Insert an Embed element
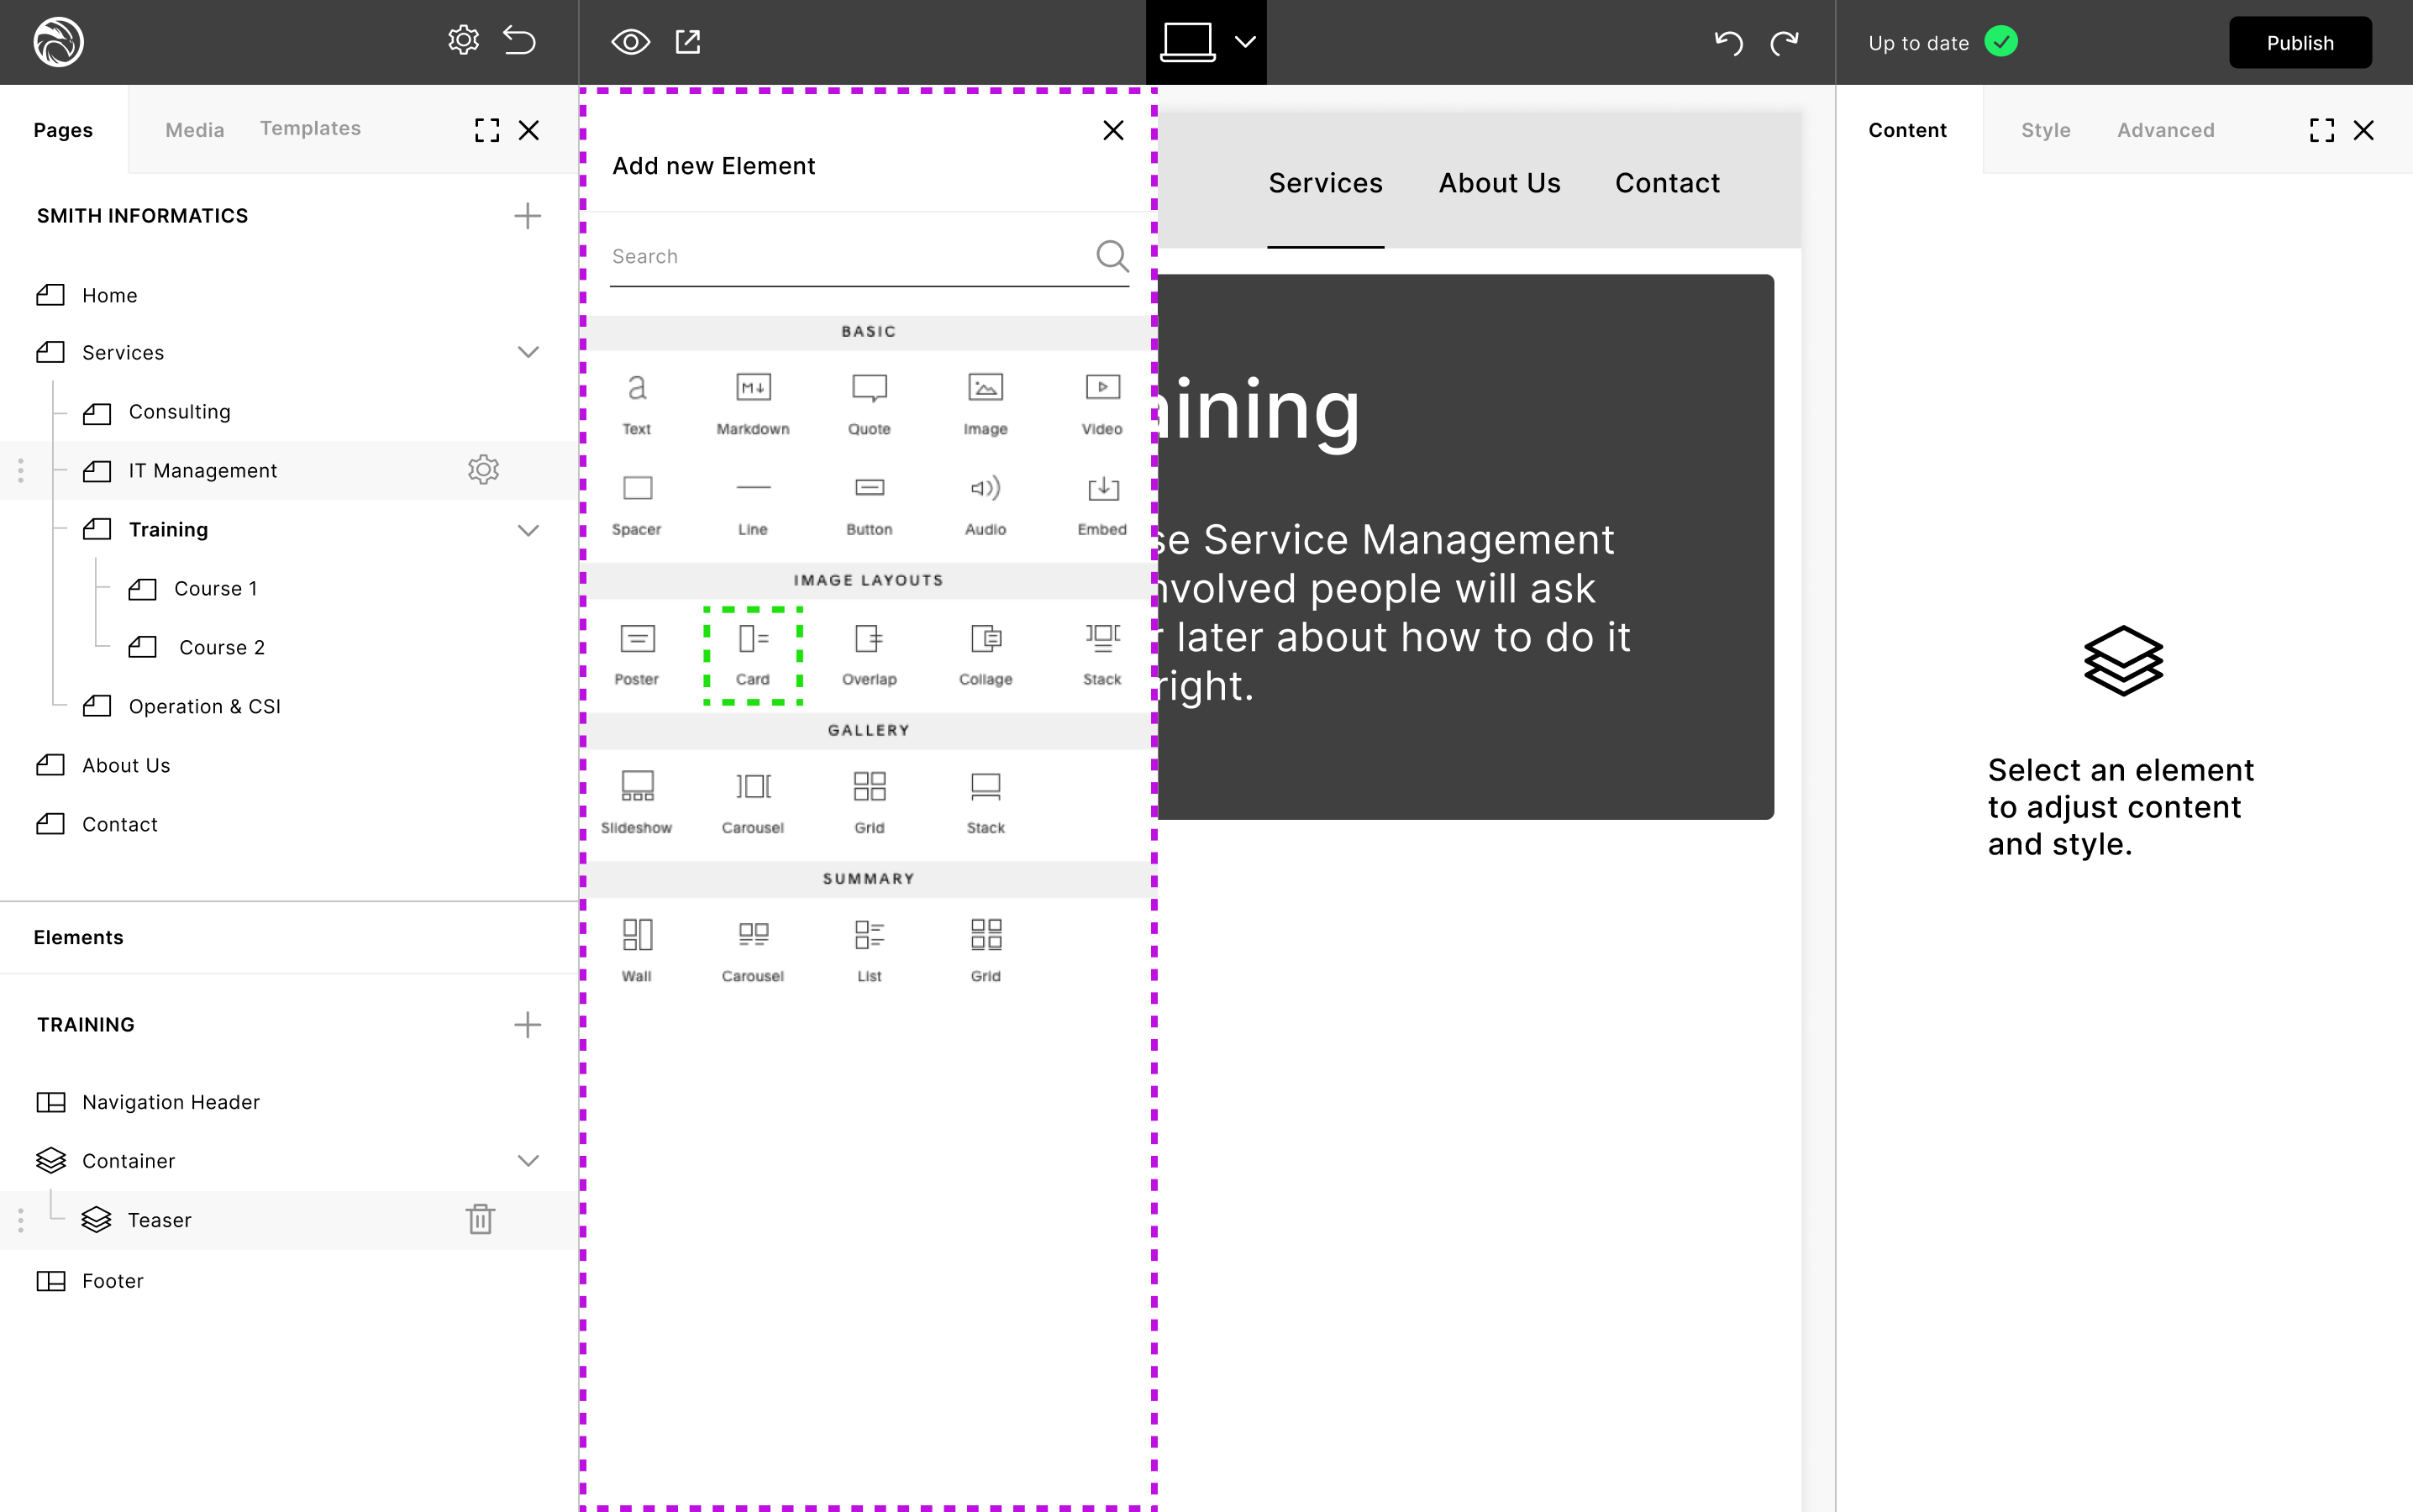 [x=1101, y=504]
